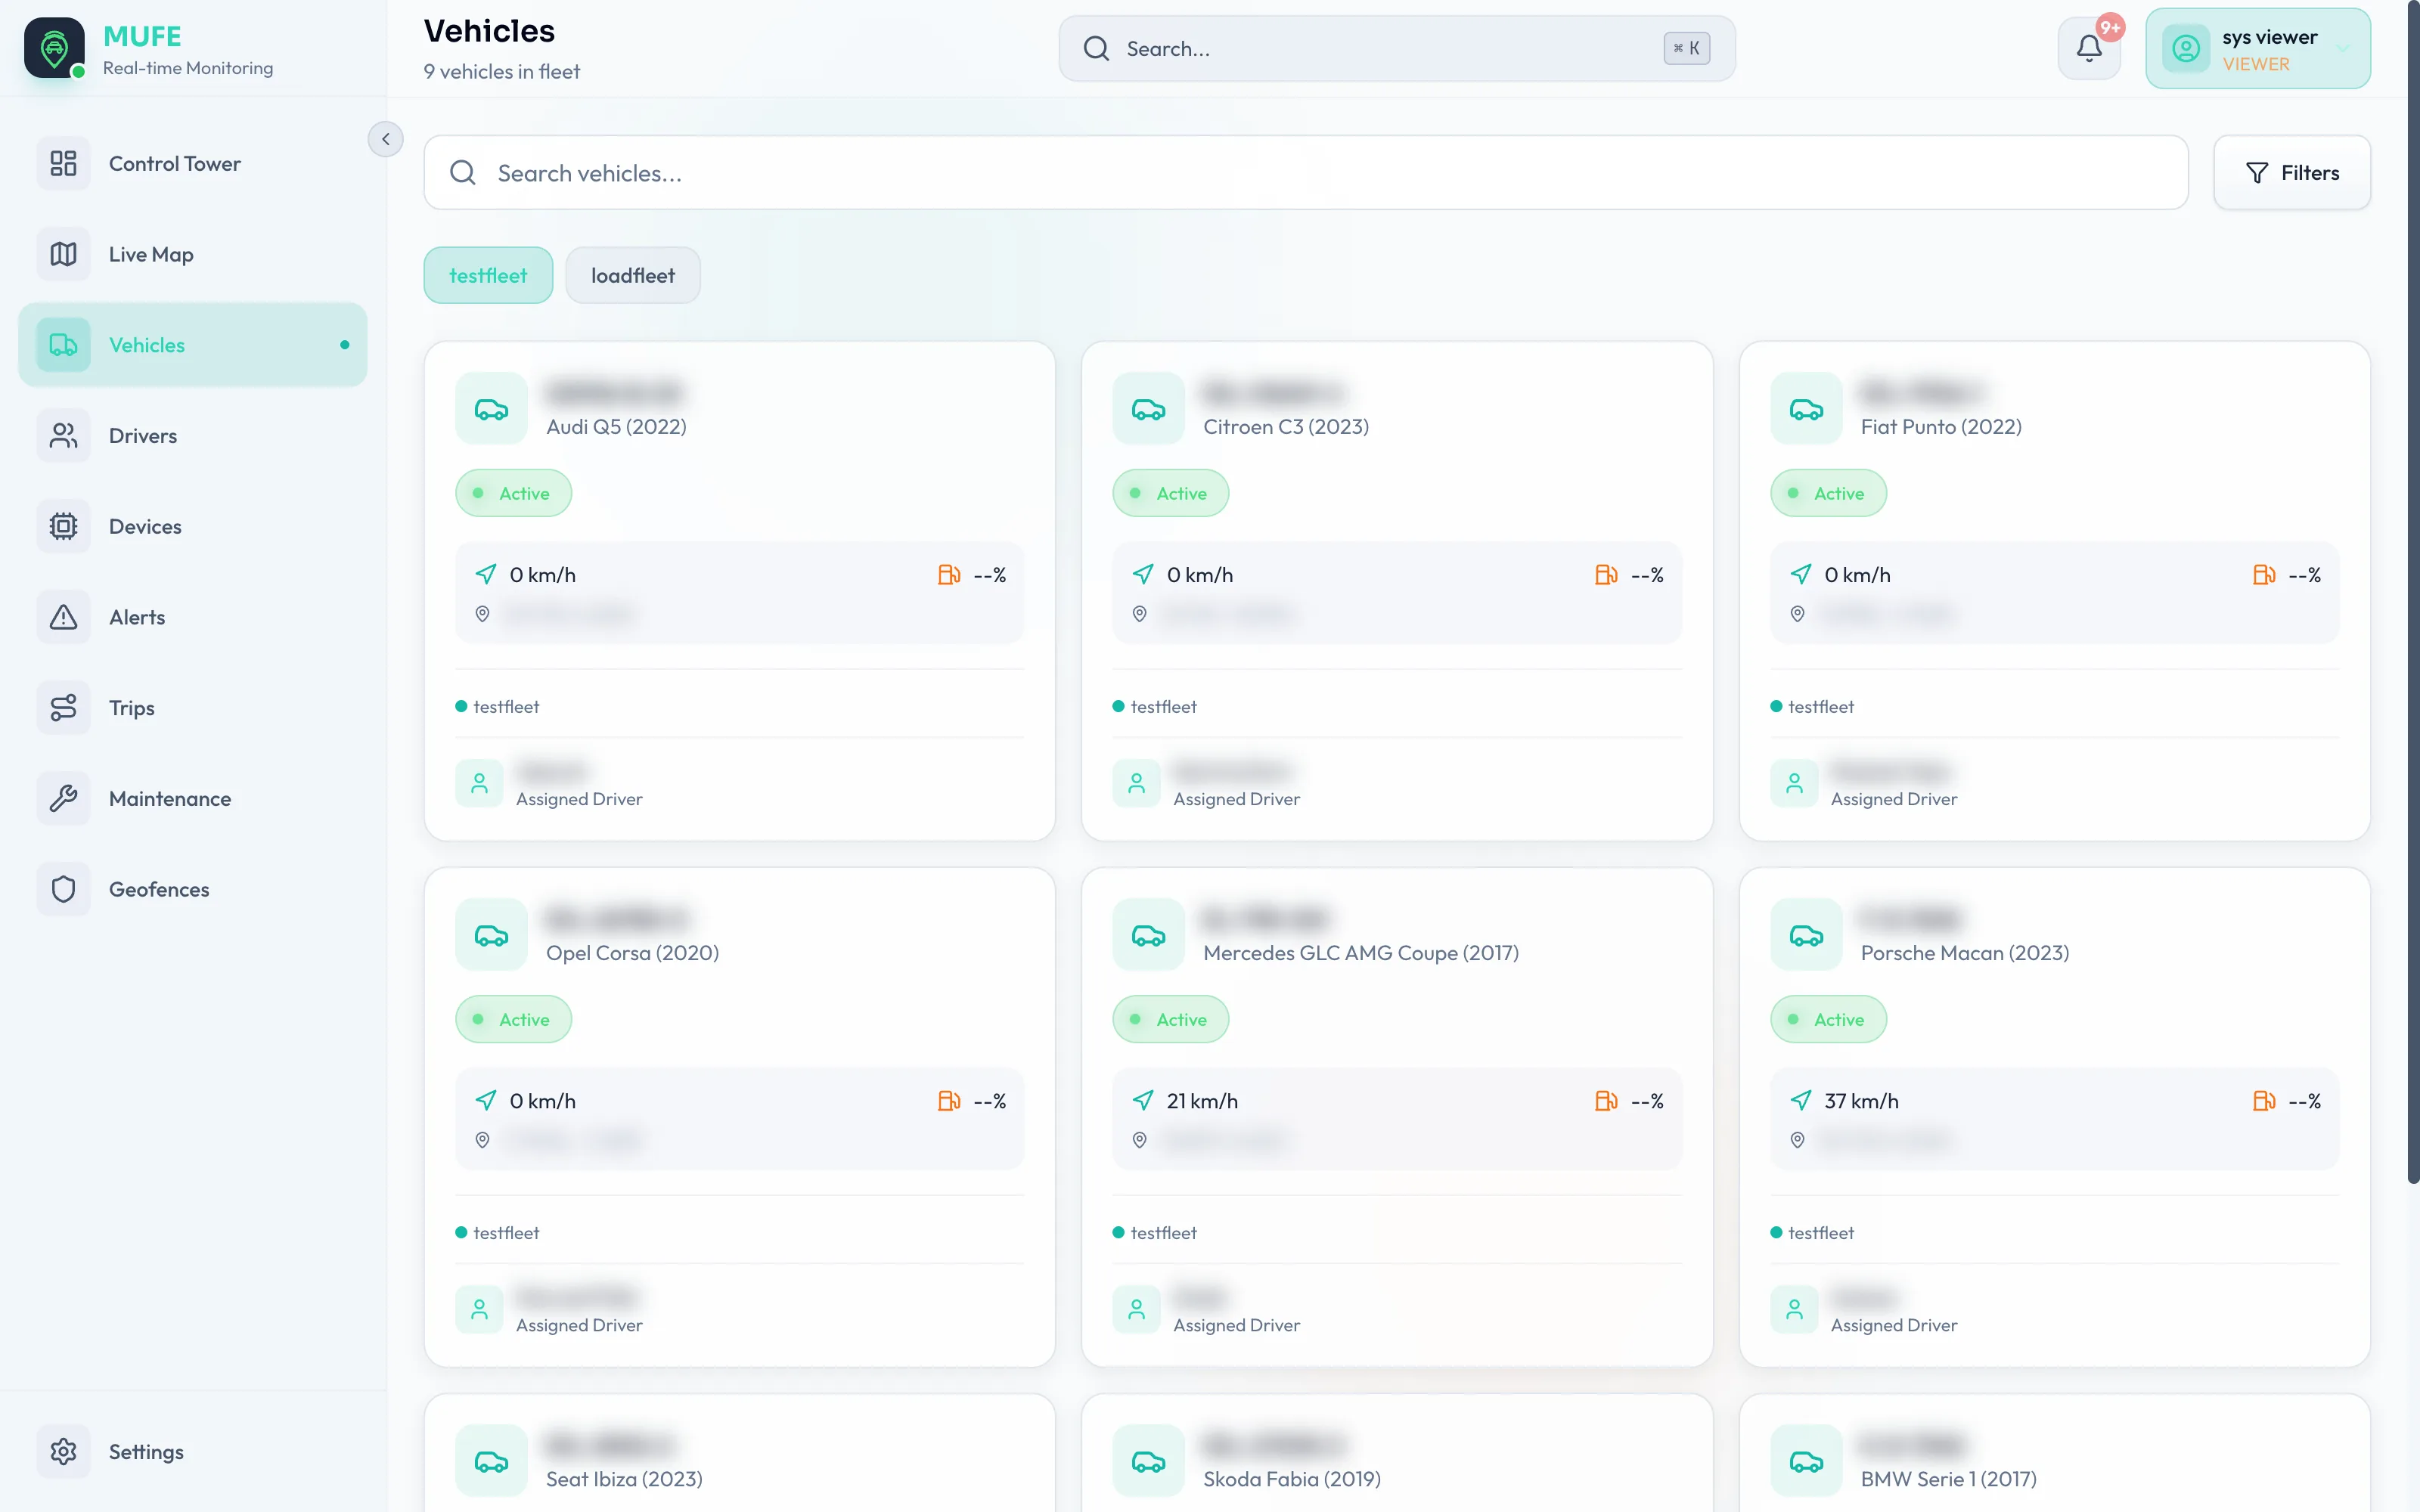Click the Mercedes GLC assigned driver icon
The height and width of the screenshot is (1512, 2420).
[1137, 1309]
